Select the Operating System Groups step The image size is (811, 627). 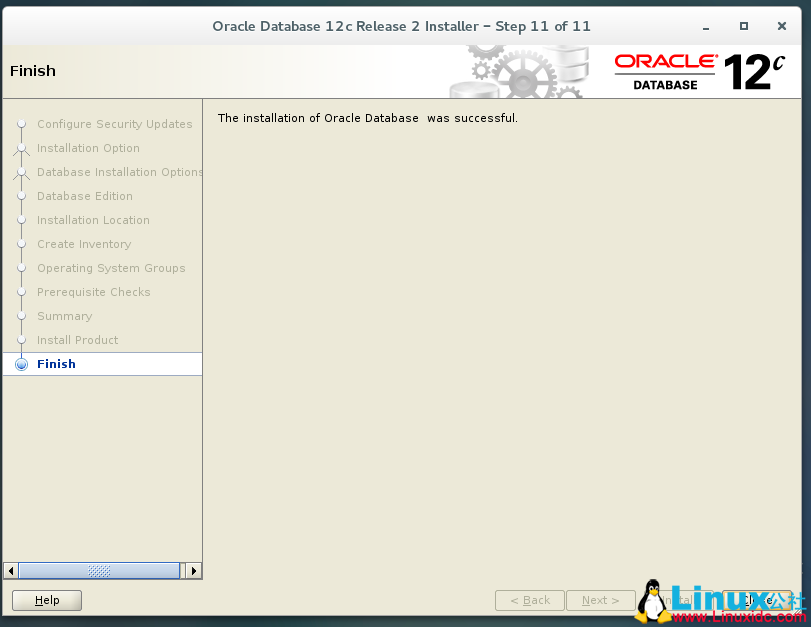tap(111, 268)
